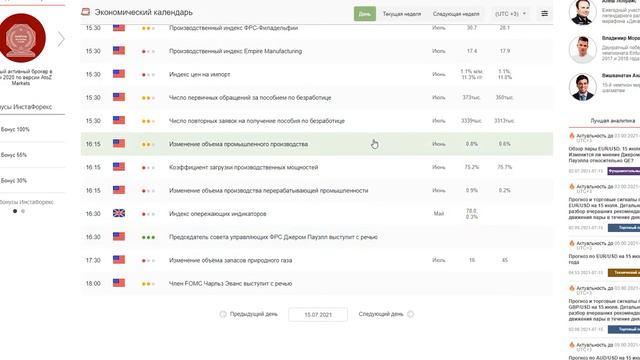Image resolution: width=640 pixels, height=360 pixels.
Task: Click Май period in опережающих индикаторов row
Action: [x=439, y=214]
